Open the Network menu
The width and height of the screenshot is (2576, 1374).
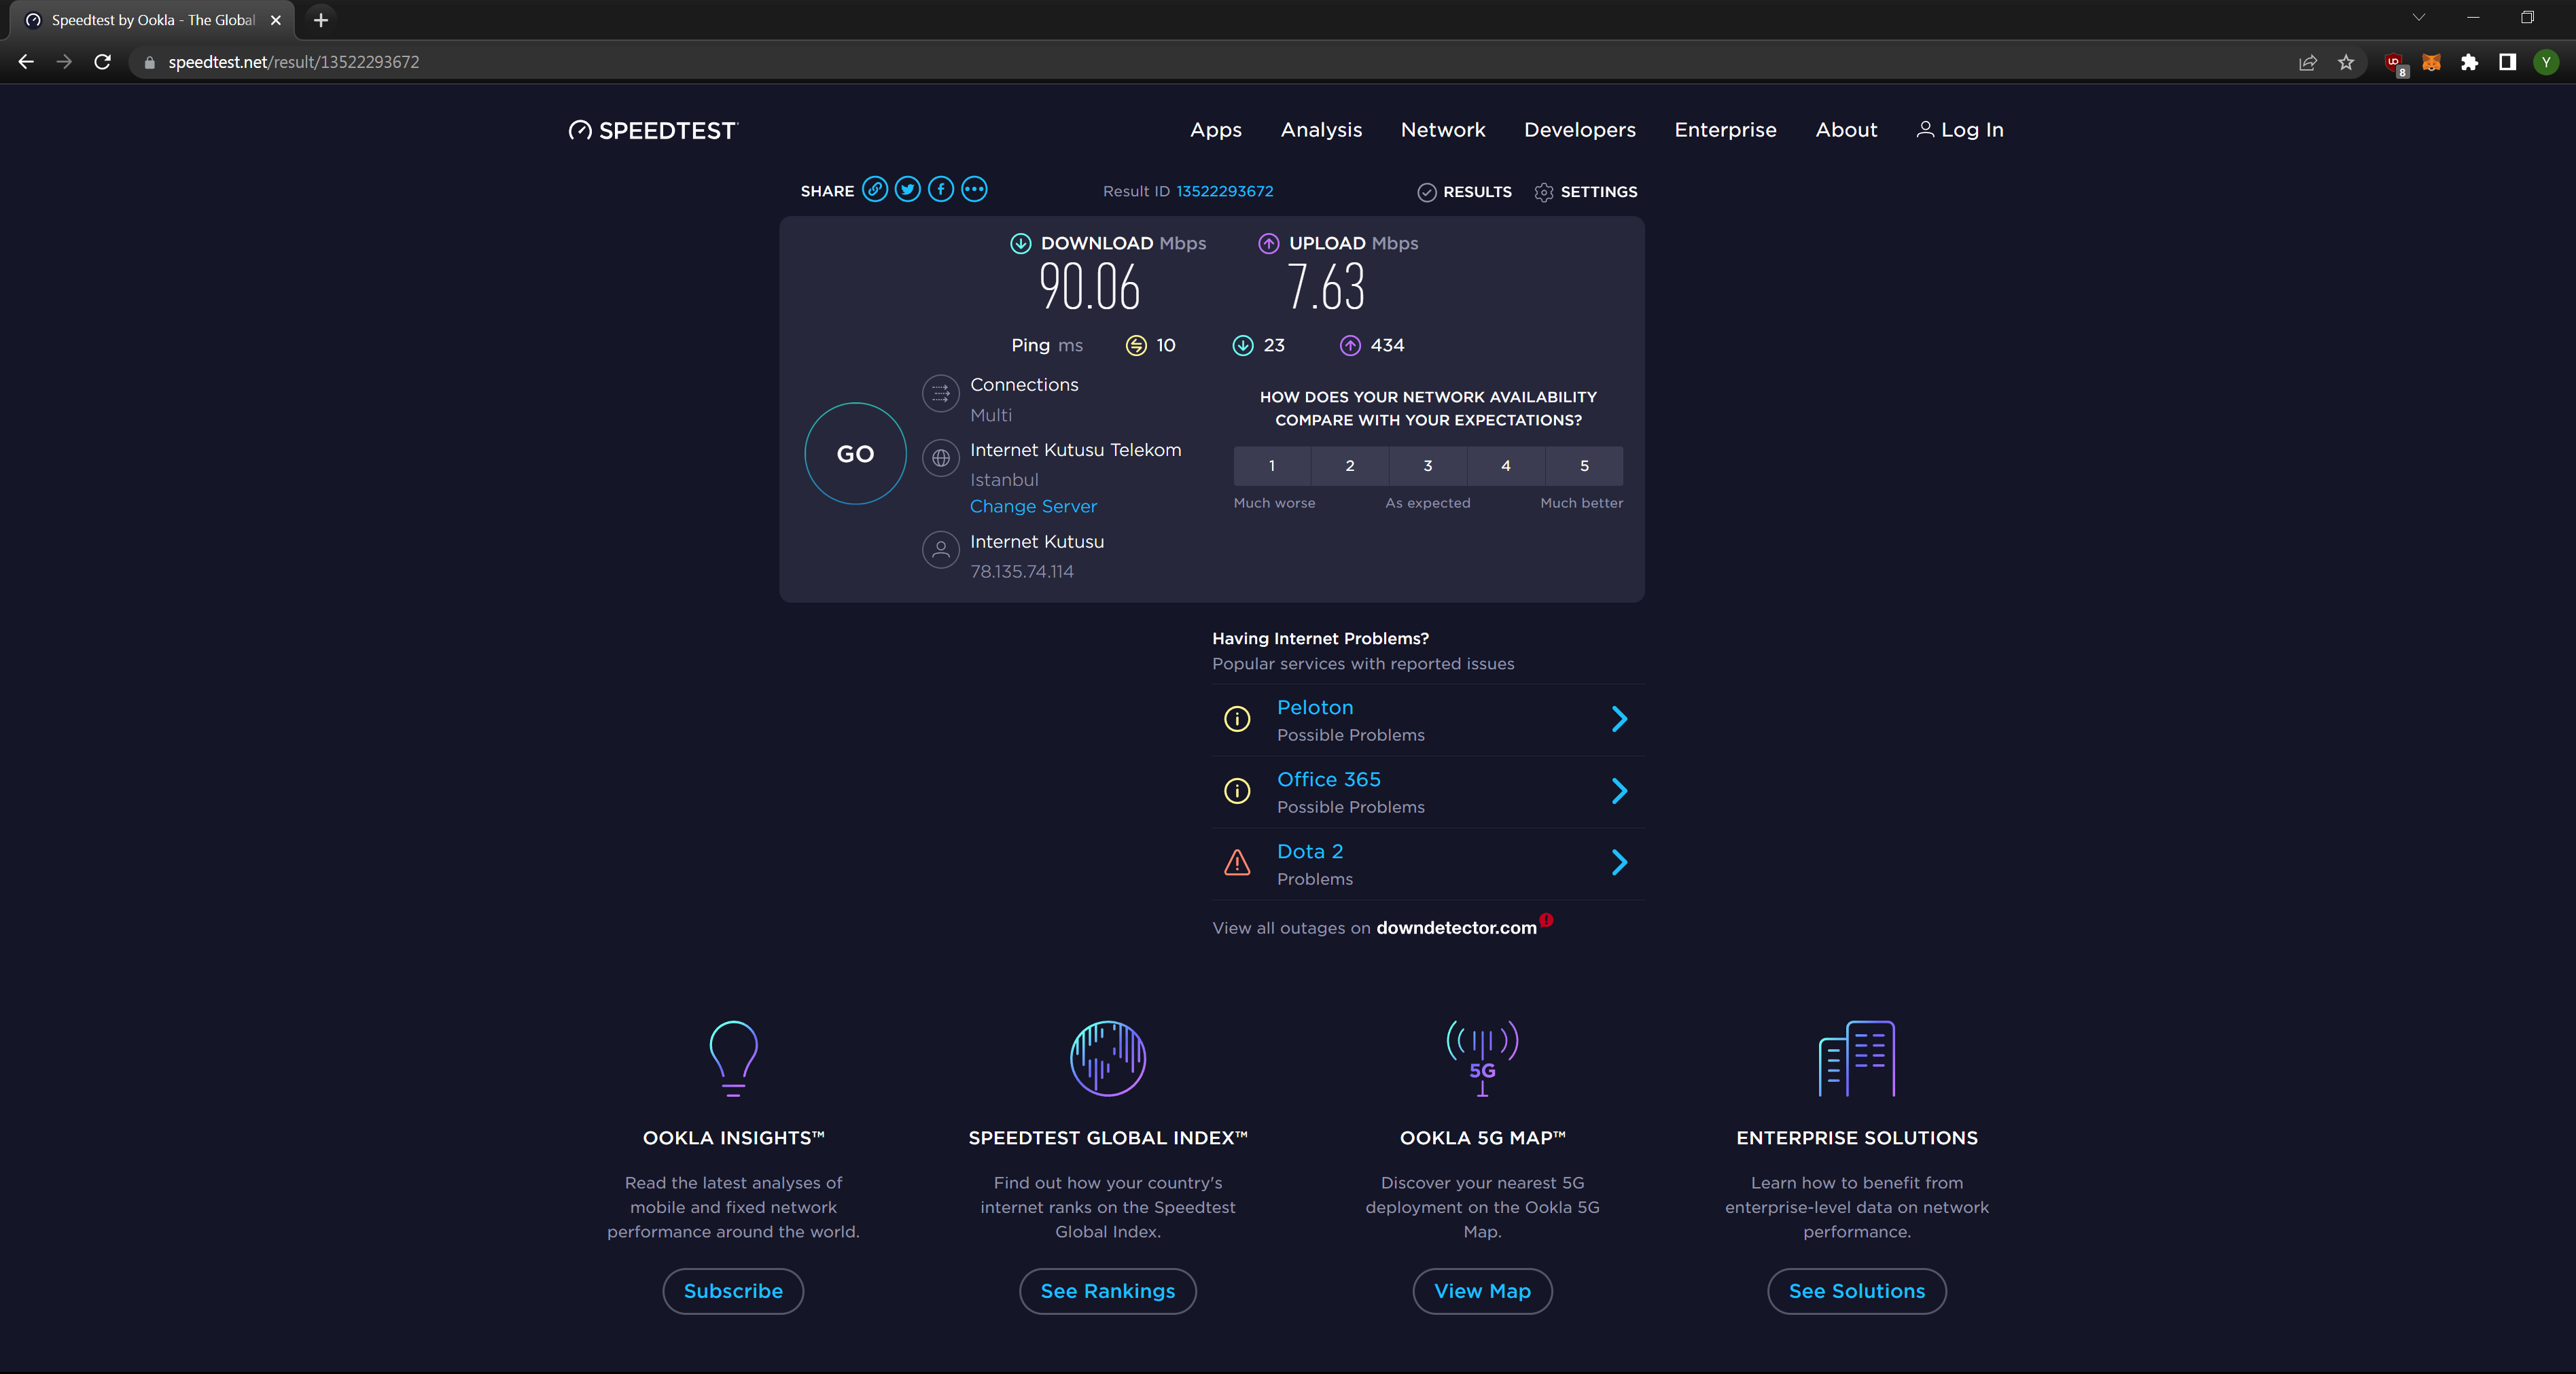click(x=1443, y=130)
